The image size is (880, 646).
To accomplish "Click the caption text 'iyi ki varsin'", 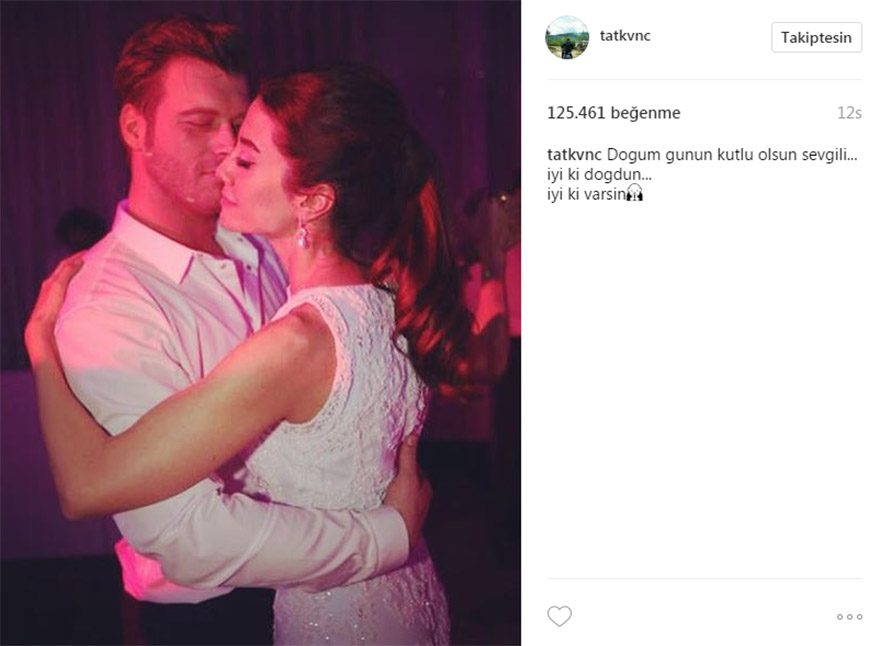I will click(x=586, y=194).
